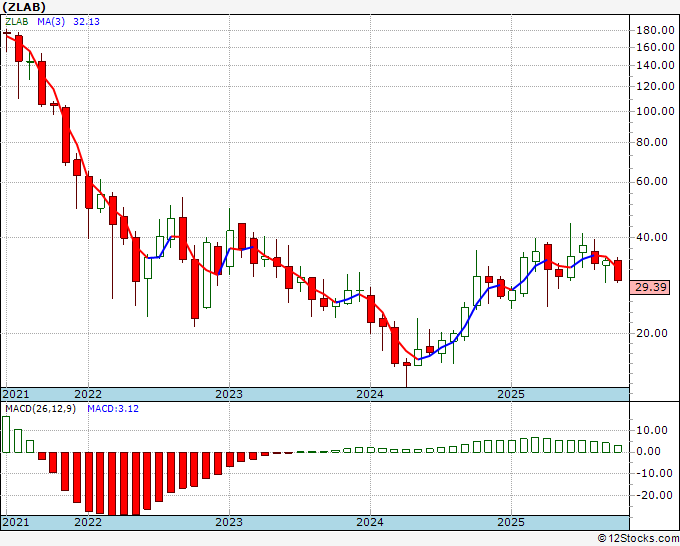Click the 40.00 price axis label
The image size is (680, 546).
652,237
